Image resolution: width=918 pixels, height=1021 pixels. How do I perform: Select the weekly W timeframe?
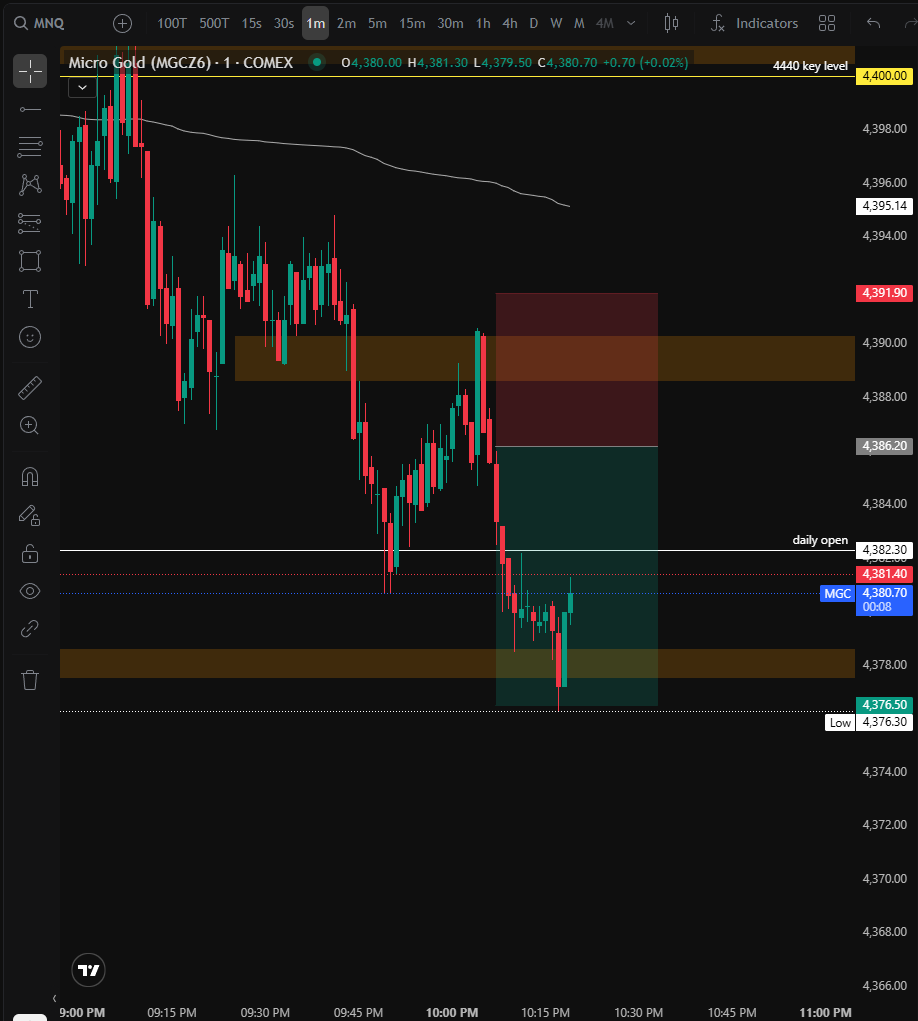tap(556, 23)
